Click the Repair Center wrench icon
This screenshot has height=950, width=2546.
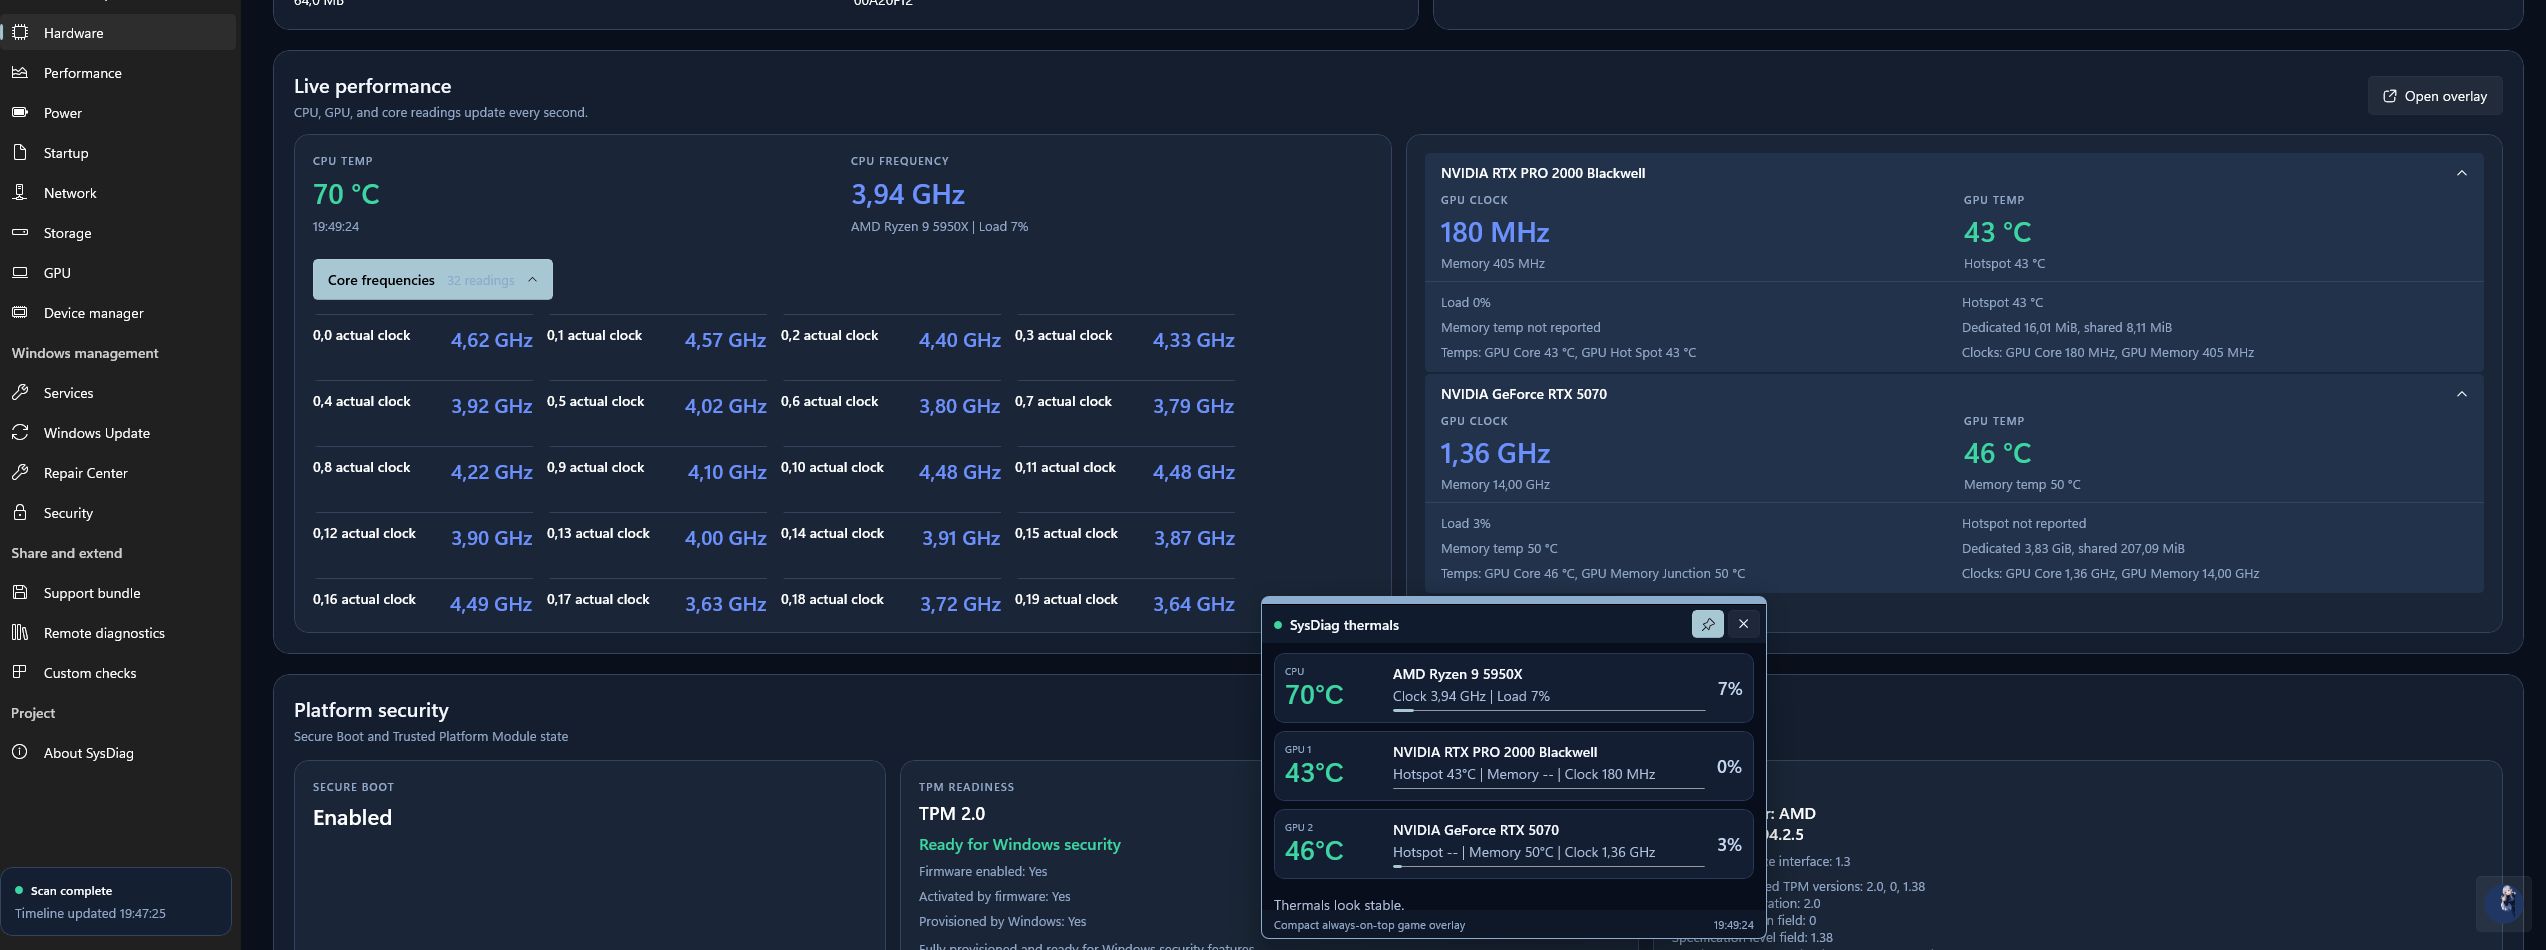20,472
